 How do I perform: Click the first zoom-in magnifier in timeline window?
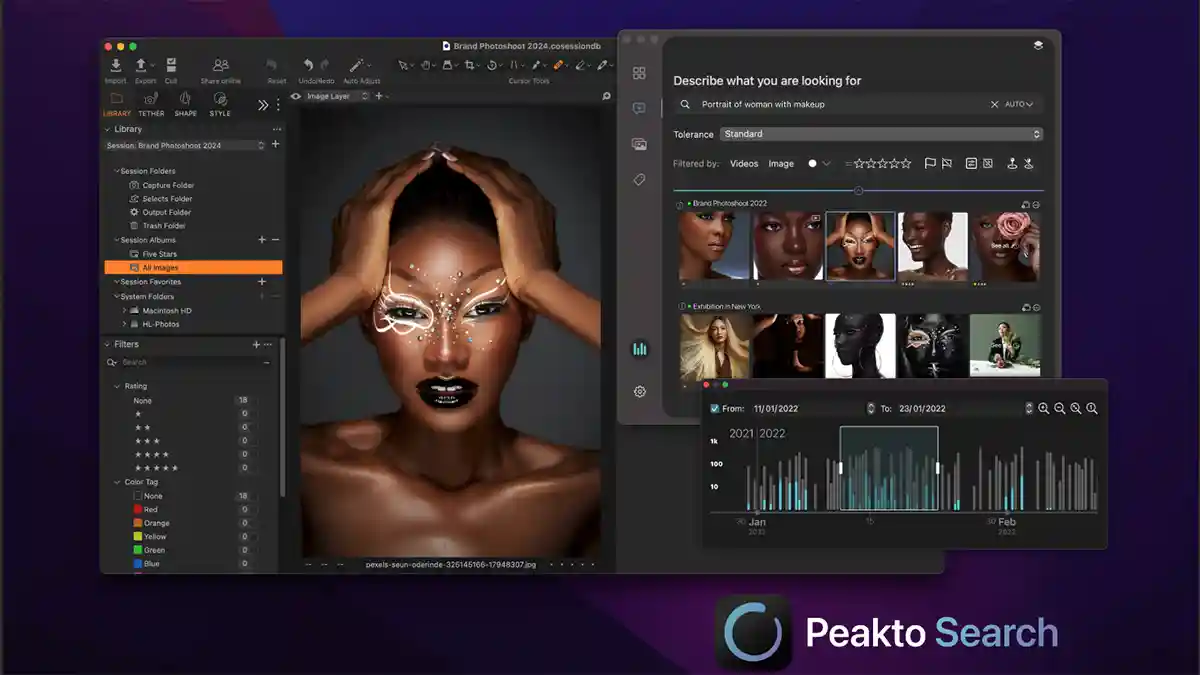pos(1044,408)
